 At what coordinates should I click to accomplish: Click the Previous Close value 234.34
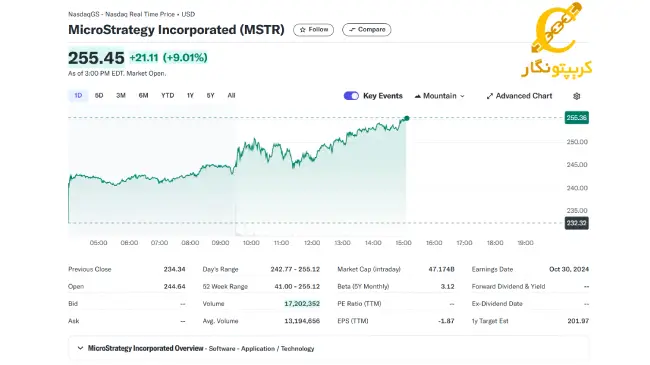point(174,269)
